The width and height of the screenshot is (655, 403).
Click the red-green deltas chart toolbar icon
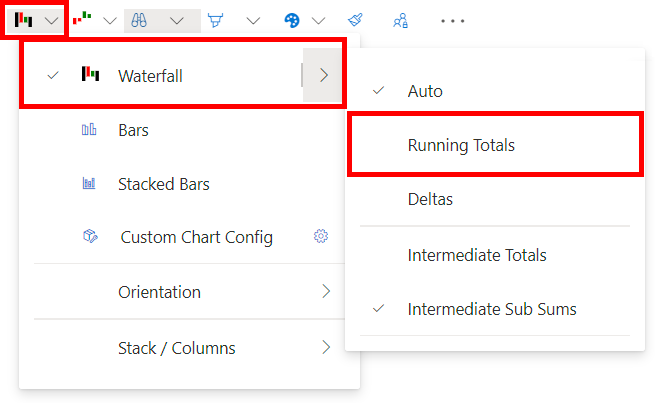82,18
